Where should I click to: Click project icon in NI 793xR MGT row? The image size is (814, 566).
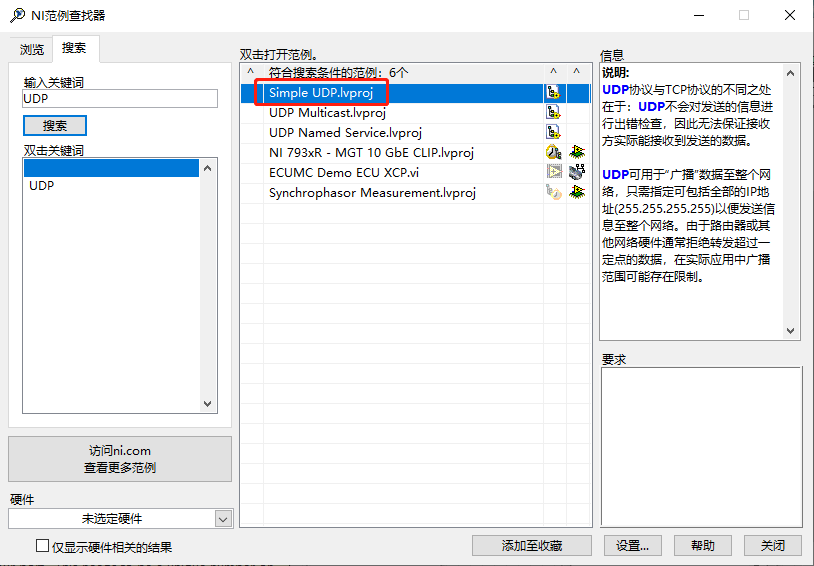[x=553, y=153]
